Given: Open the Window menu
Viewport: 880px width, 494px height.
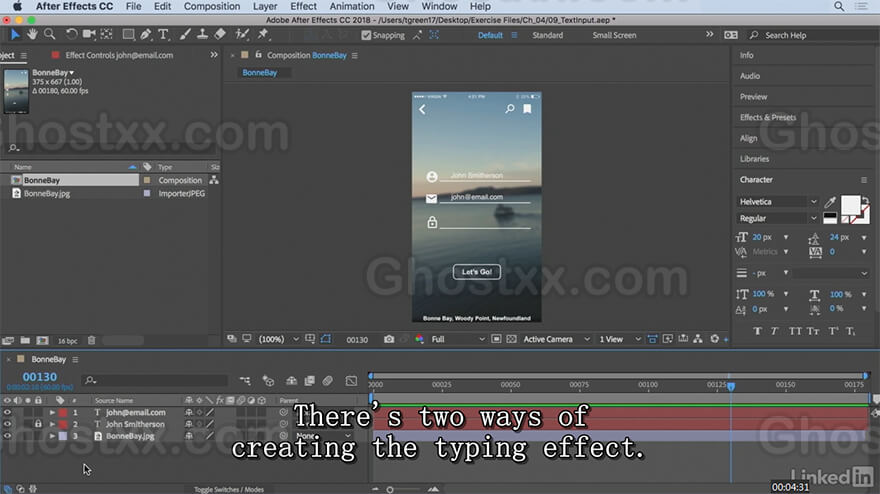Looking at the screenshot, I should tap(439, 6).
